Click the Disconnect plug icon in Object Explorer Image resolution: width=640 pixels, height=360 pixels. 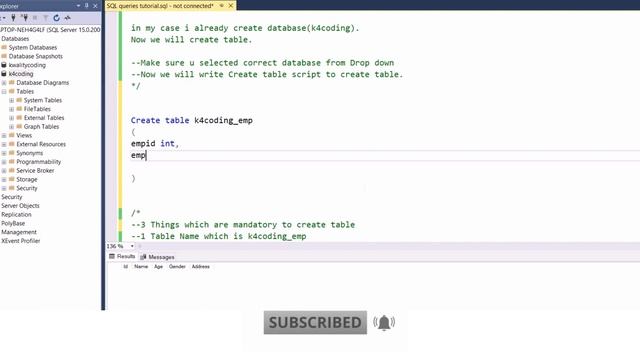pyautogui.click(x=24, y=18)
